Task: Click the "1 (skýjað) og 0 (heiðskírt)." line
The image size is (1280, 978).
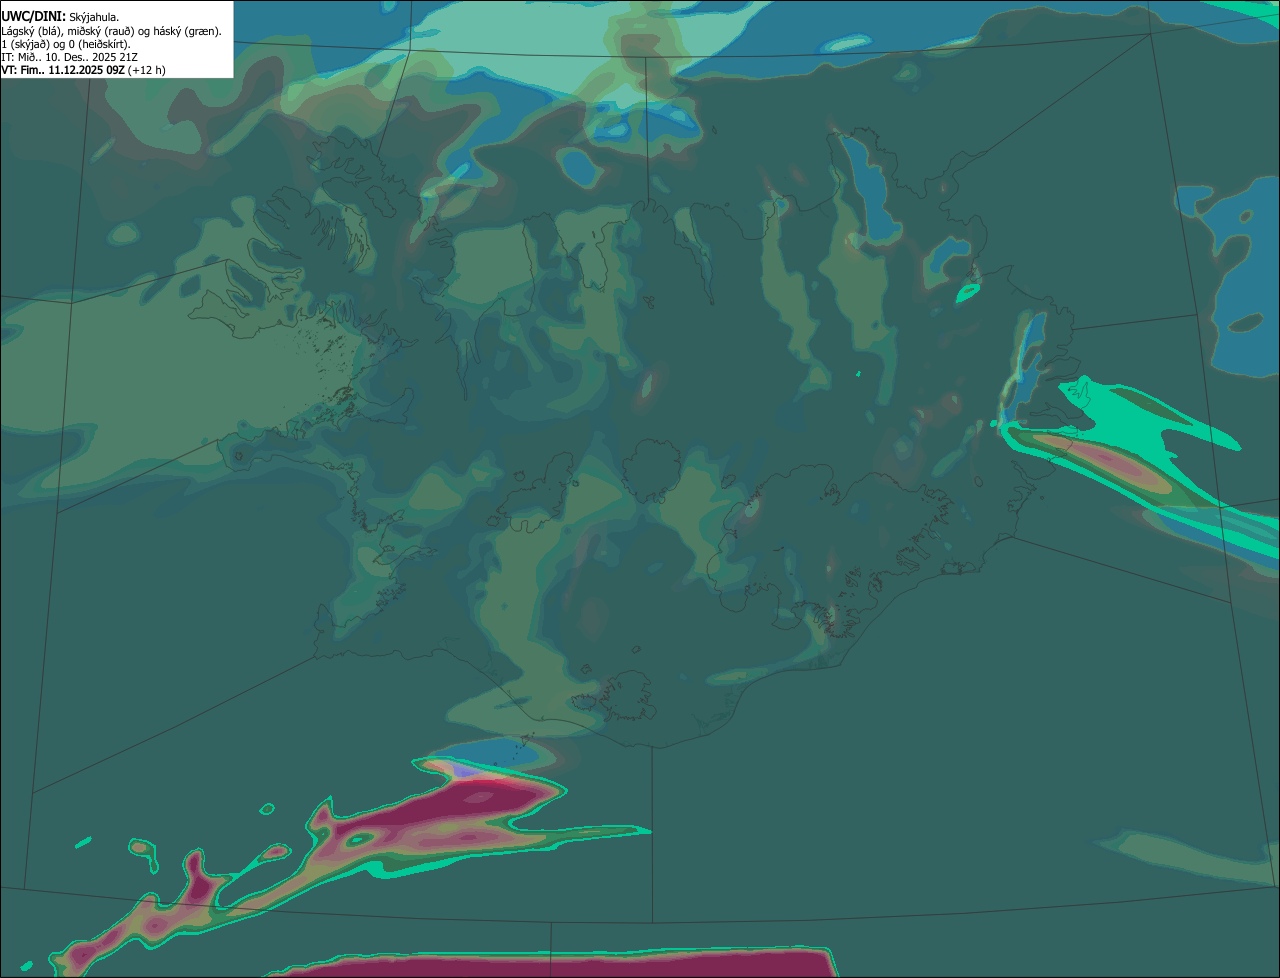Action: click(66, 44)
